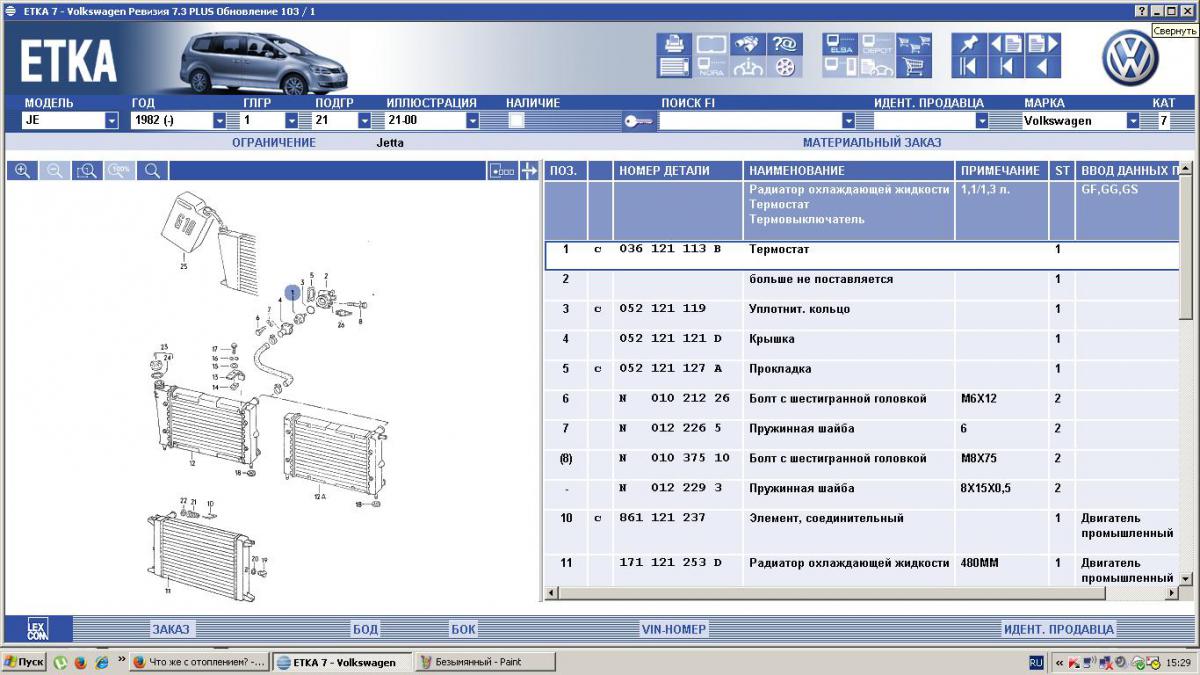1200x675 pixels.
Task: Click the RU language indicator in tray
Action: pyautogui.click(x=1037, y=662)
